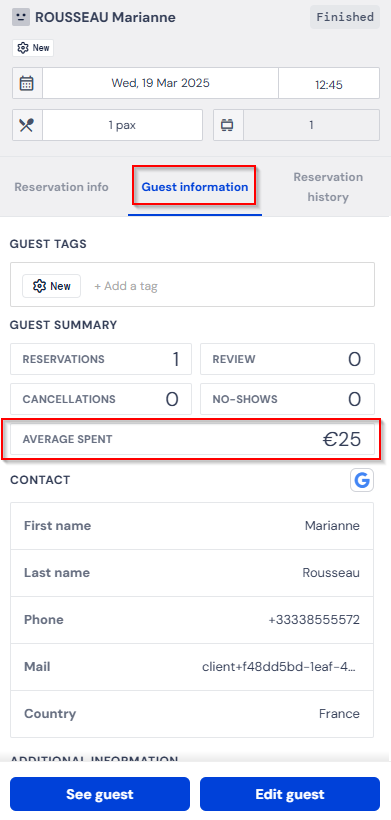
Task: Click the gear icon in New tag under name
Action: 23,48
